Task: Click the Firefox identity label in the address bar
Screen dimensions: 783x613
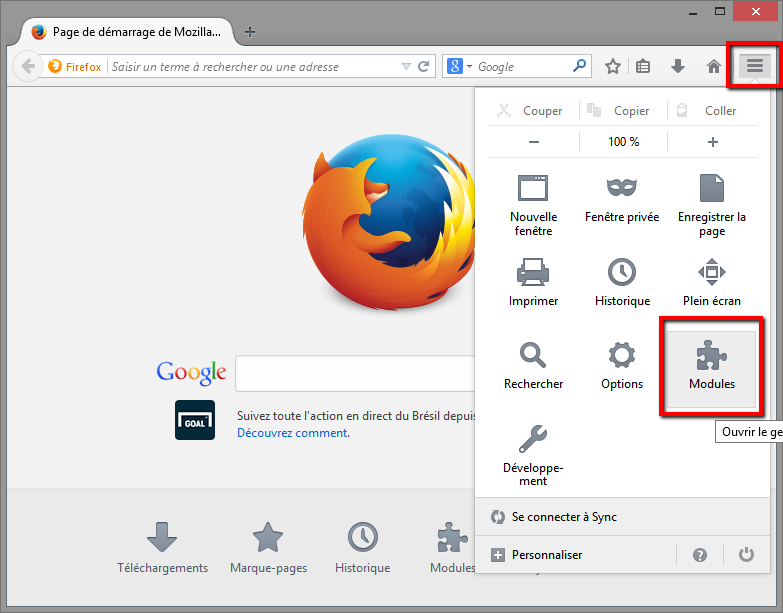Action: click(75, 66)
